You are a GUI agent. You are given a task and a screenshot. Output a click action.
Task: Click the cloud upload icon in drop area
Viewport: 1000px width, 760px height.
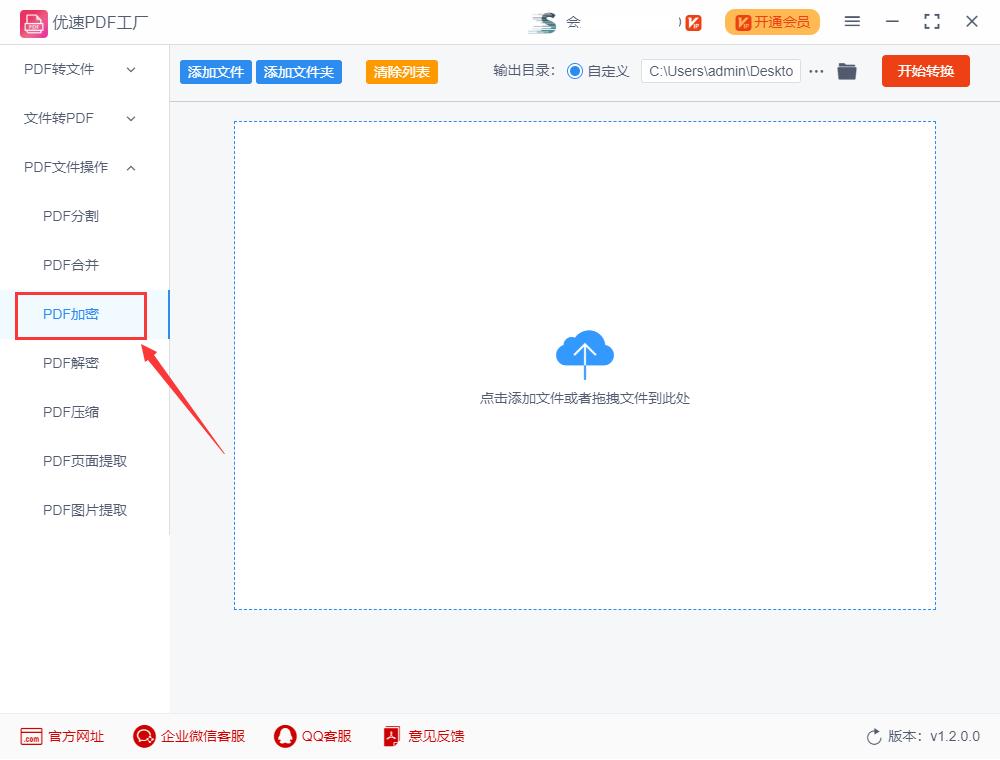coord(585,352)
